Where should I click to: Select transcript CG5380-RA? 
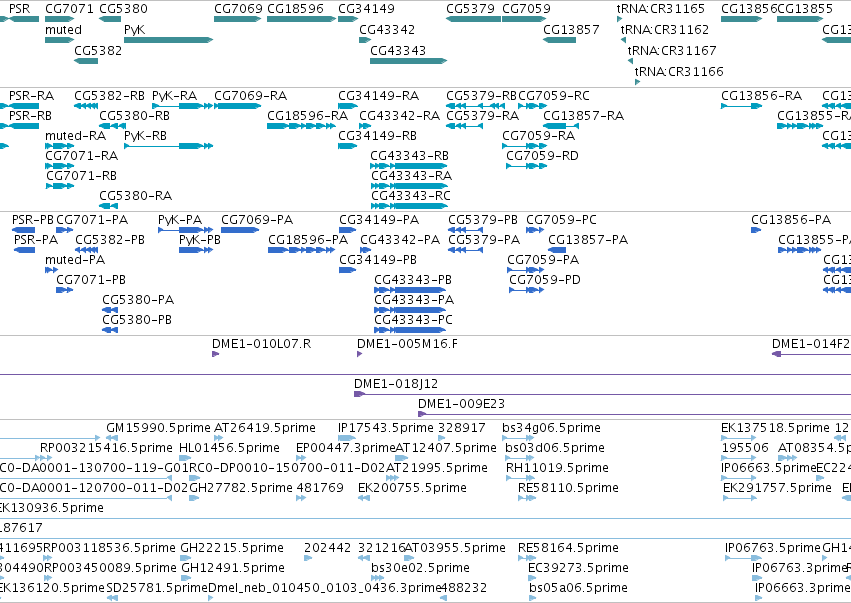[109, 206]
